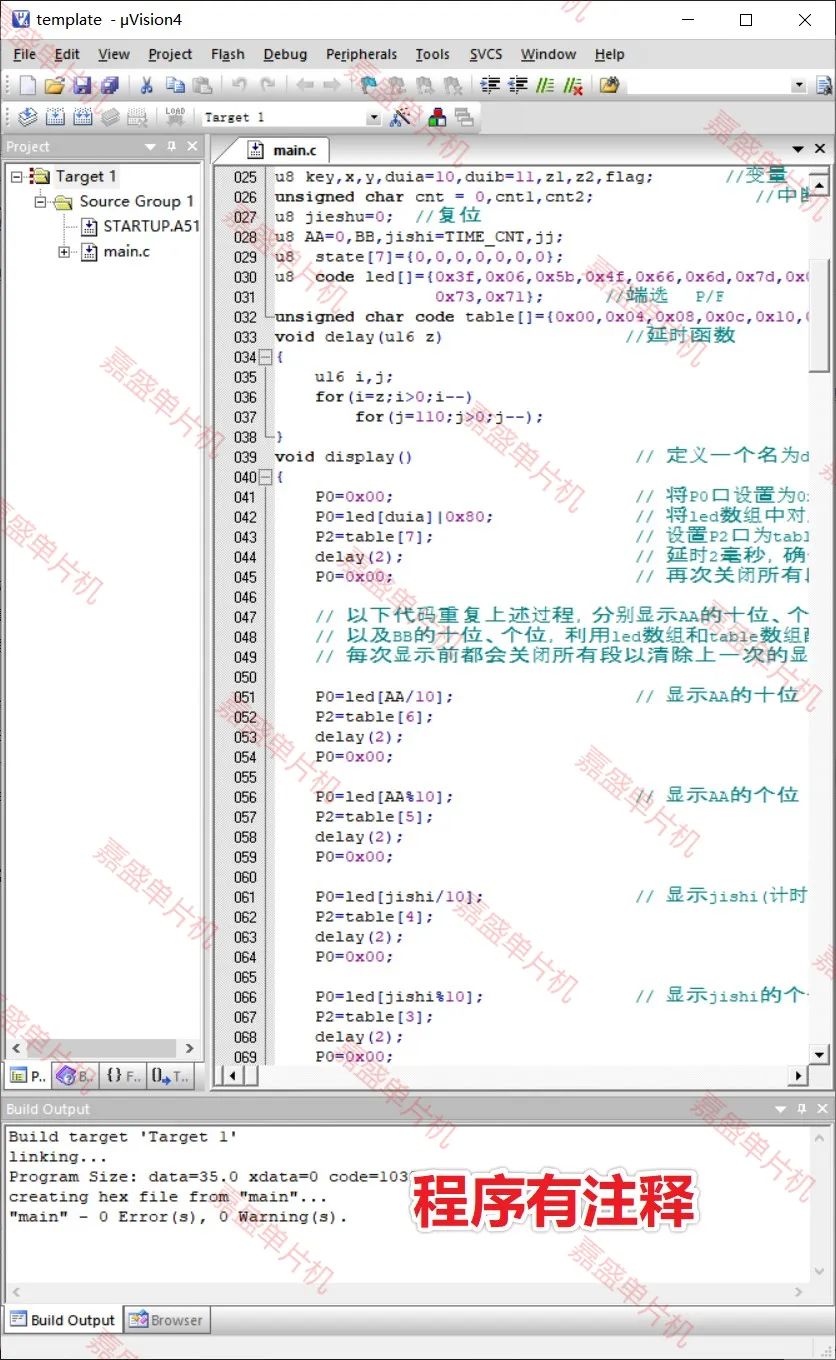Select the Translate current file icon
836x1360 pixels.
click(27, 116)
